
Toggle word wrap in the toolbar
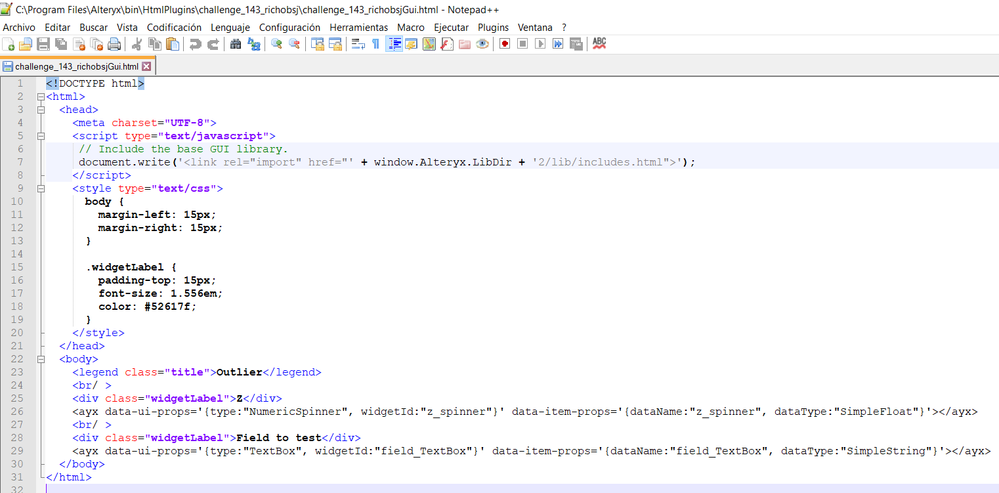pos(358,44)
